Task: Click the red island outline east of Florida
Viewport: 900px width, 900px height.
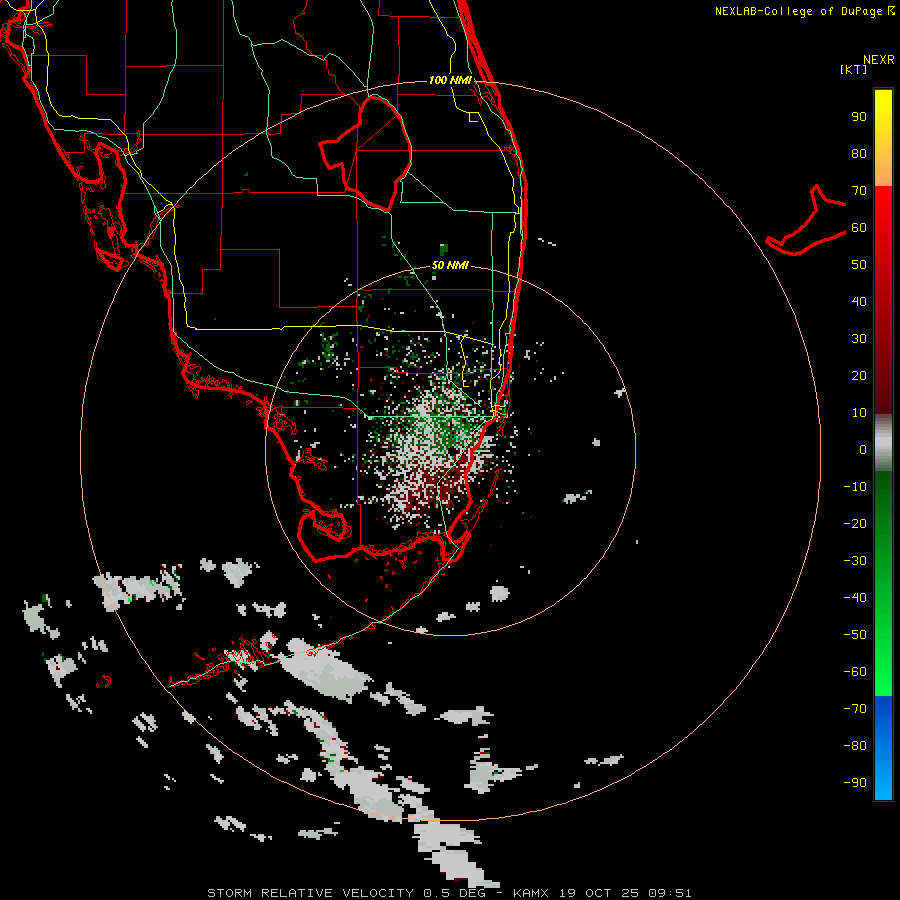Action: click(x=806, y=220)
